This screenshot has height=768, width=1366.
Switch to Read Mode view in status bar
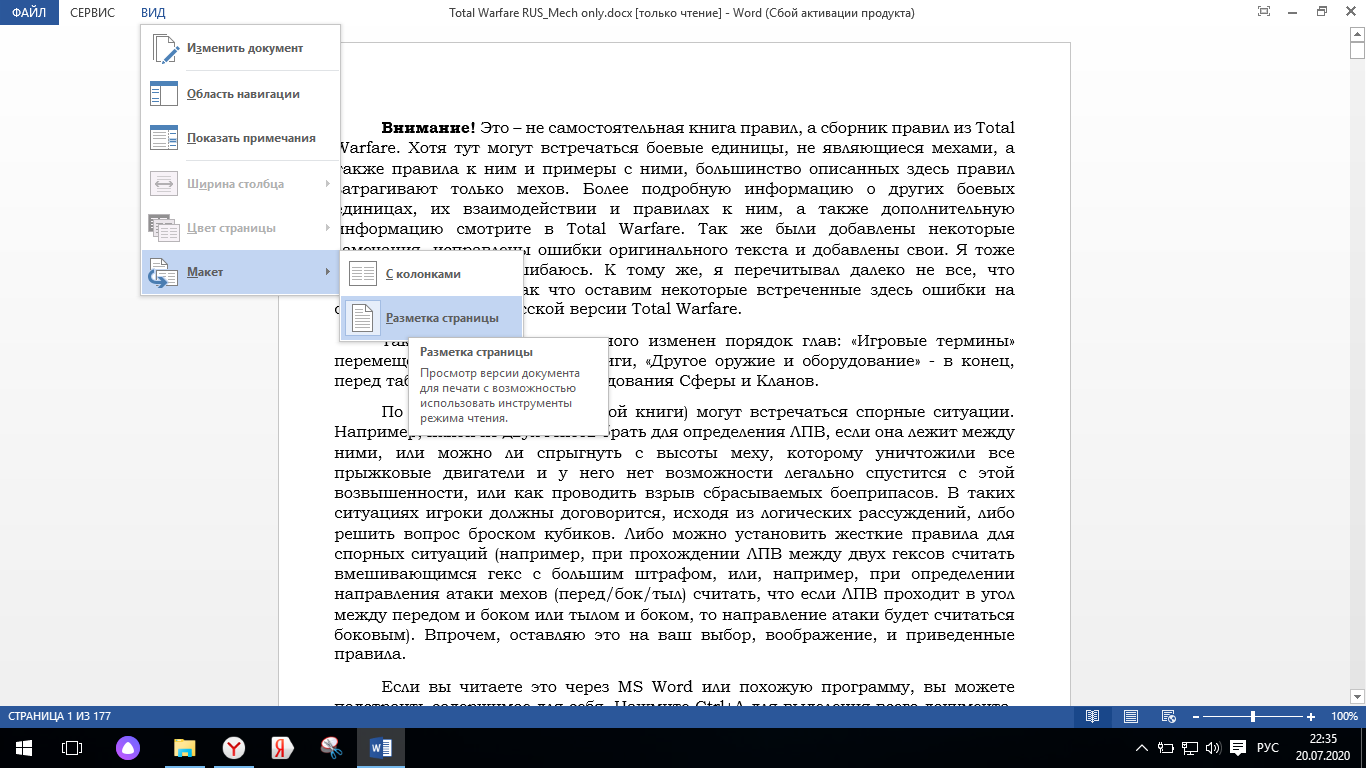(x=1093, y=717)
